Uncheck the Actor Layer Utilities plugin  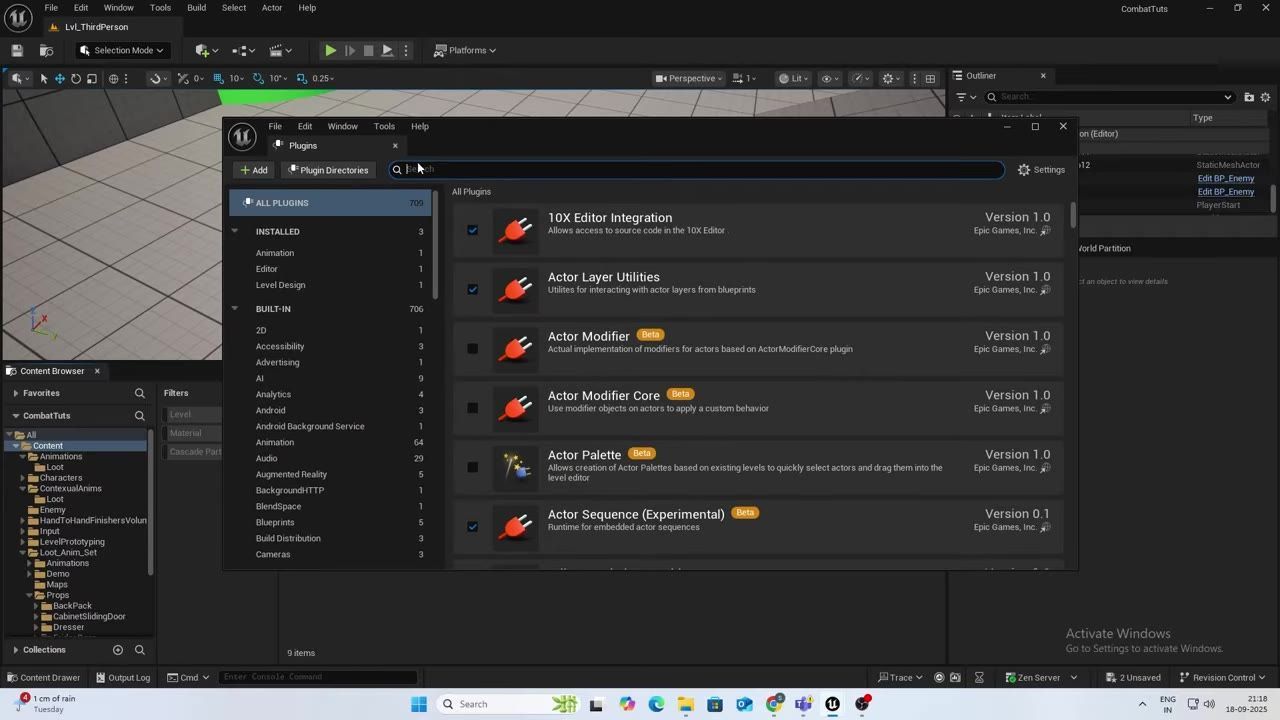pos(473,290)
